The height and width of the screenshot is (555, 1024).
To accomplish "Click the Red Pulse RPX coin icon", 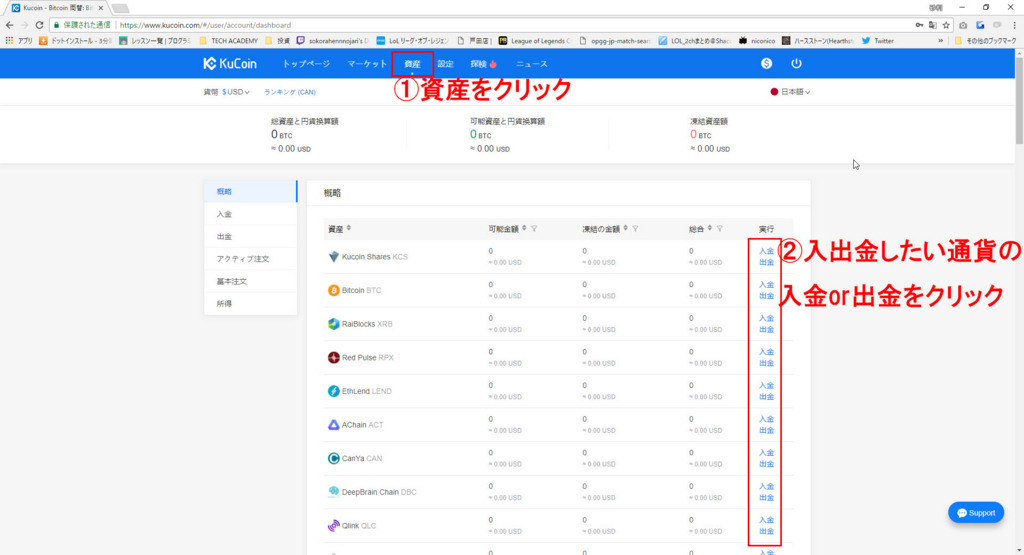I will point(334,357).
